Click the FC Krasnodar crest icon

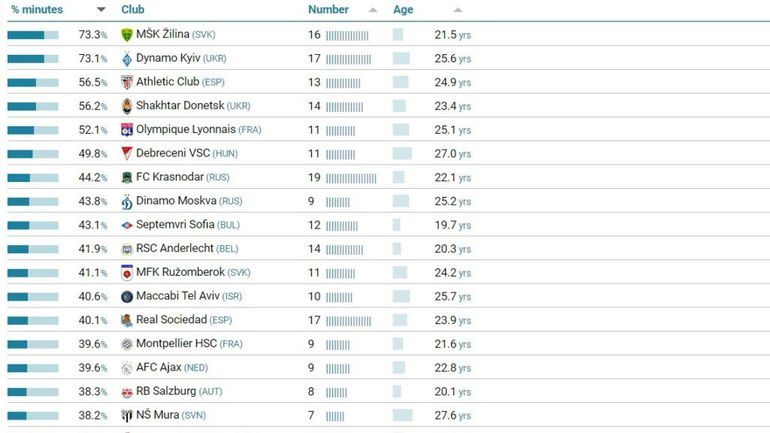click(x=127, y=177)
